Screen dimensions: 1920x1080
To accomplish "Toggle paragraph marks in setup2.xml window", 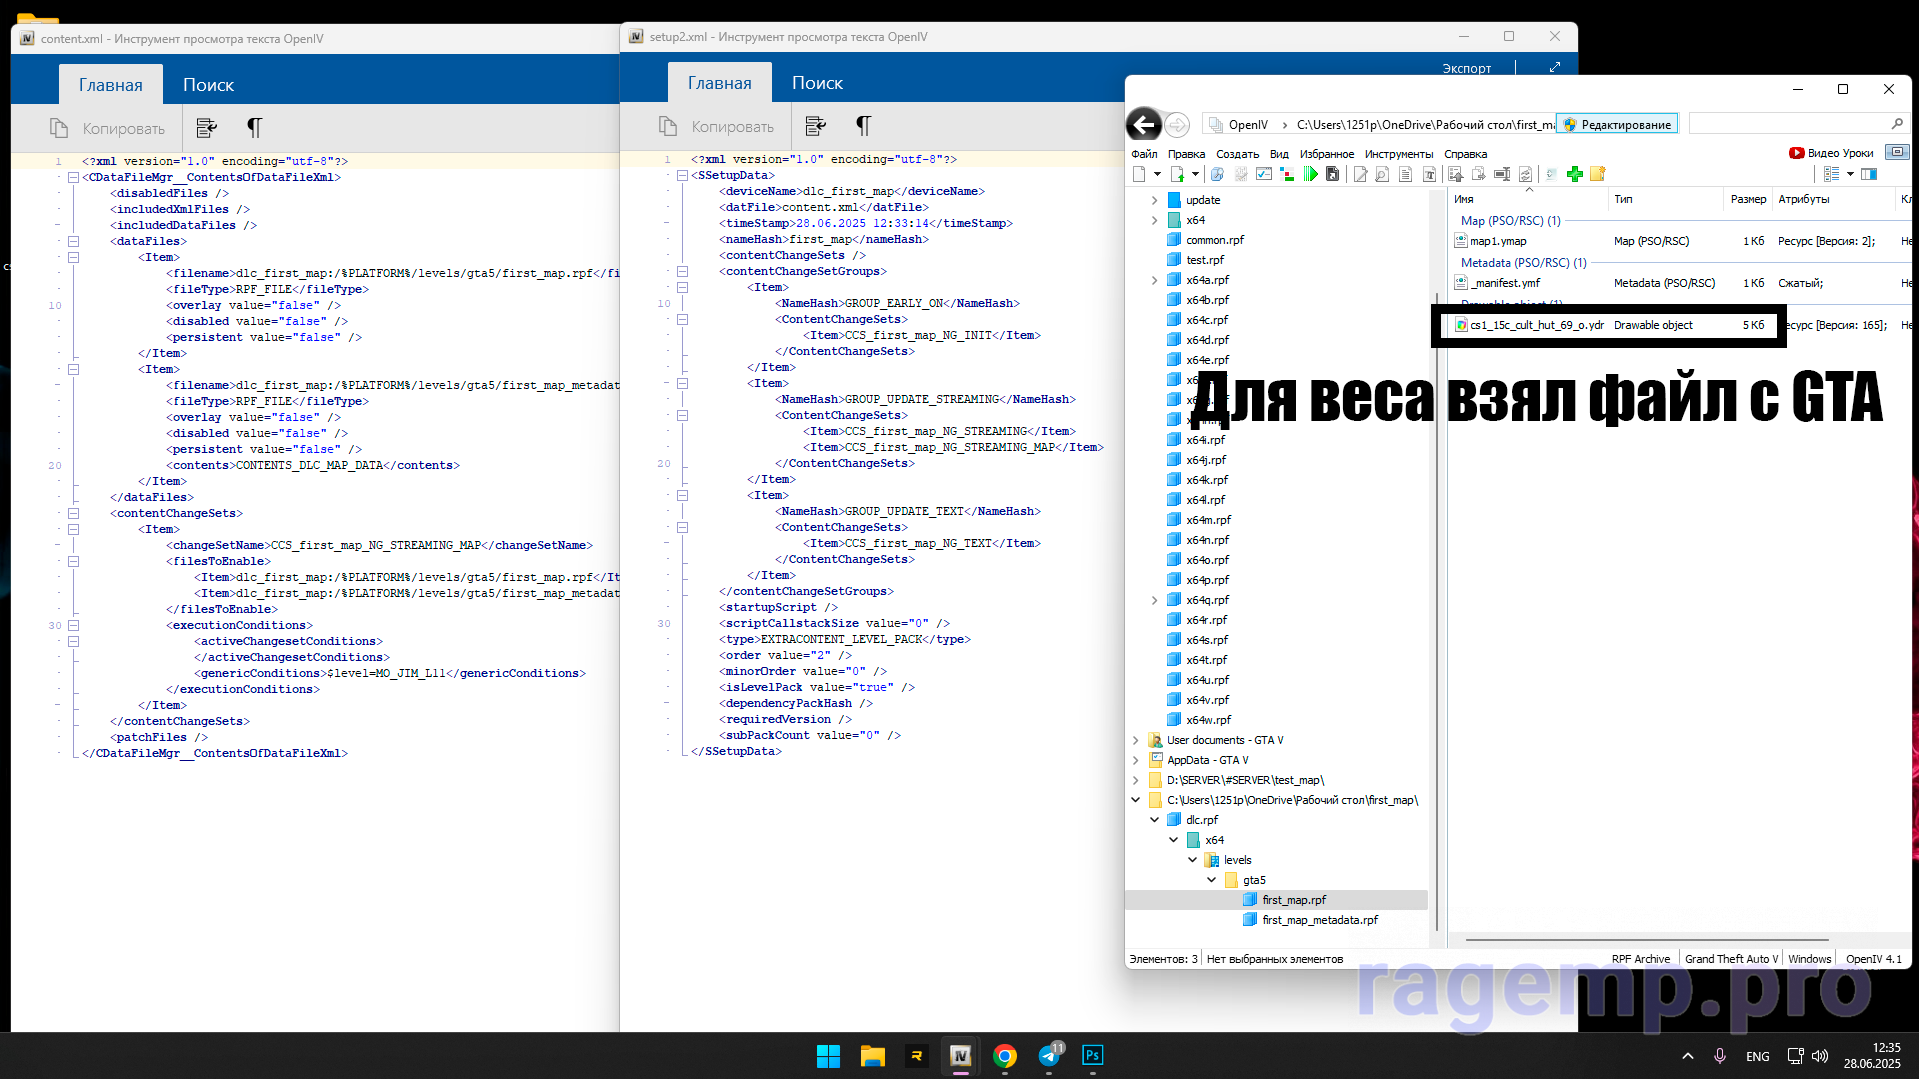I will pos(863,126).
